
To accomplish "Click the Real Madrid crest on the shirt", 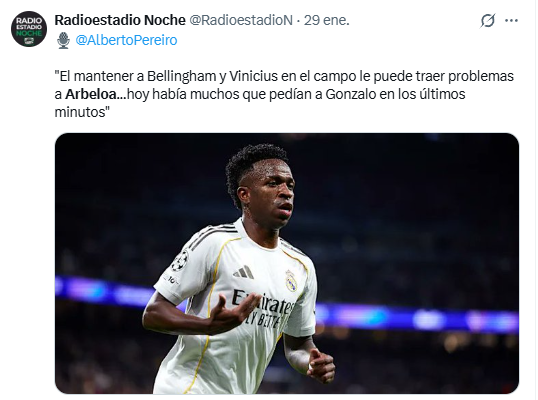I will [291, 281].
